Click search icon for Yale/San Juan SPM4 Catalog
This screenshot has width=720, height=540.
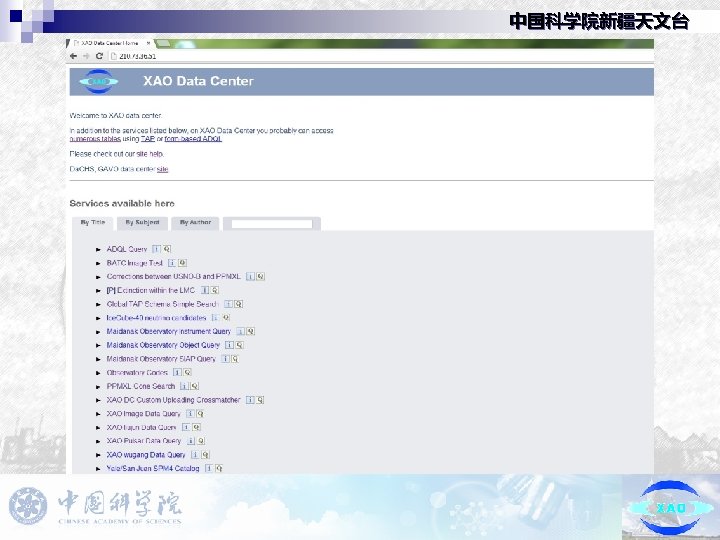(219, 468)
